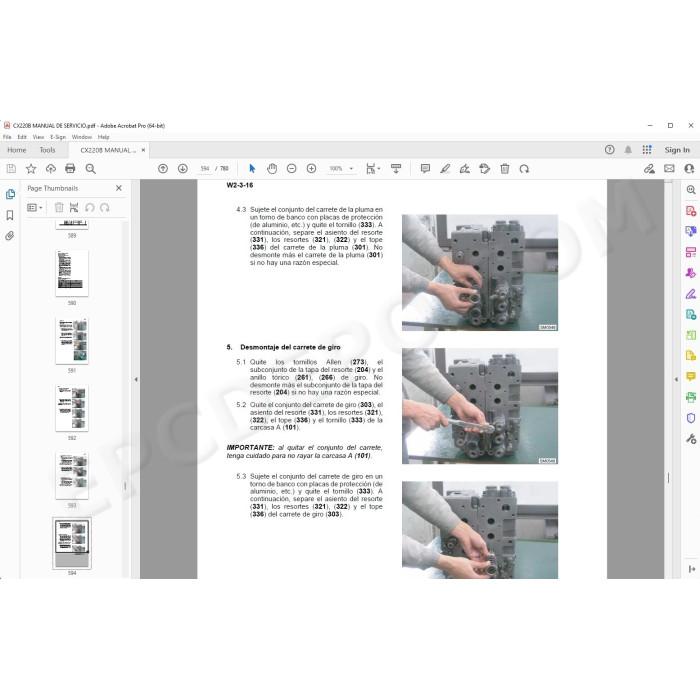Open the E-Sign menu
This screenshot has width=700, height=700.
point(58,137)
